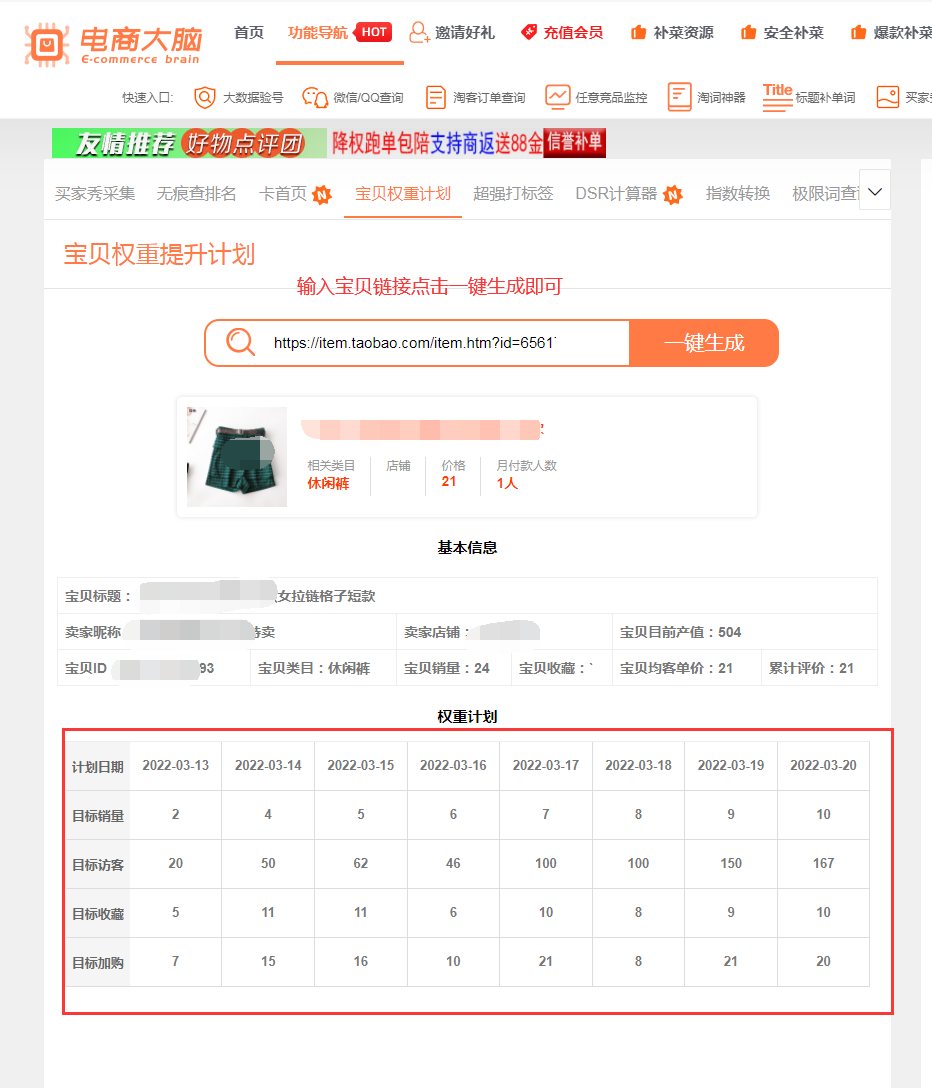
Task: Click the 充值会员 diamond icon
Action: (528, 32)
